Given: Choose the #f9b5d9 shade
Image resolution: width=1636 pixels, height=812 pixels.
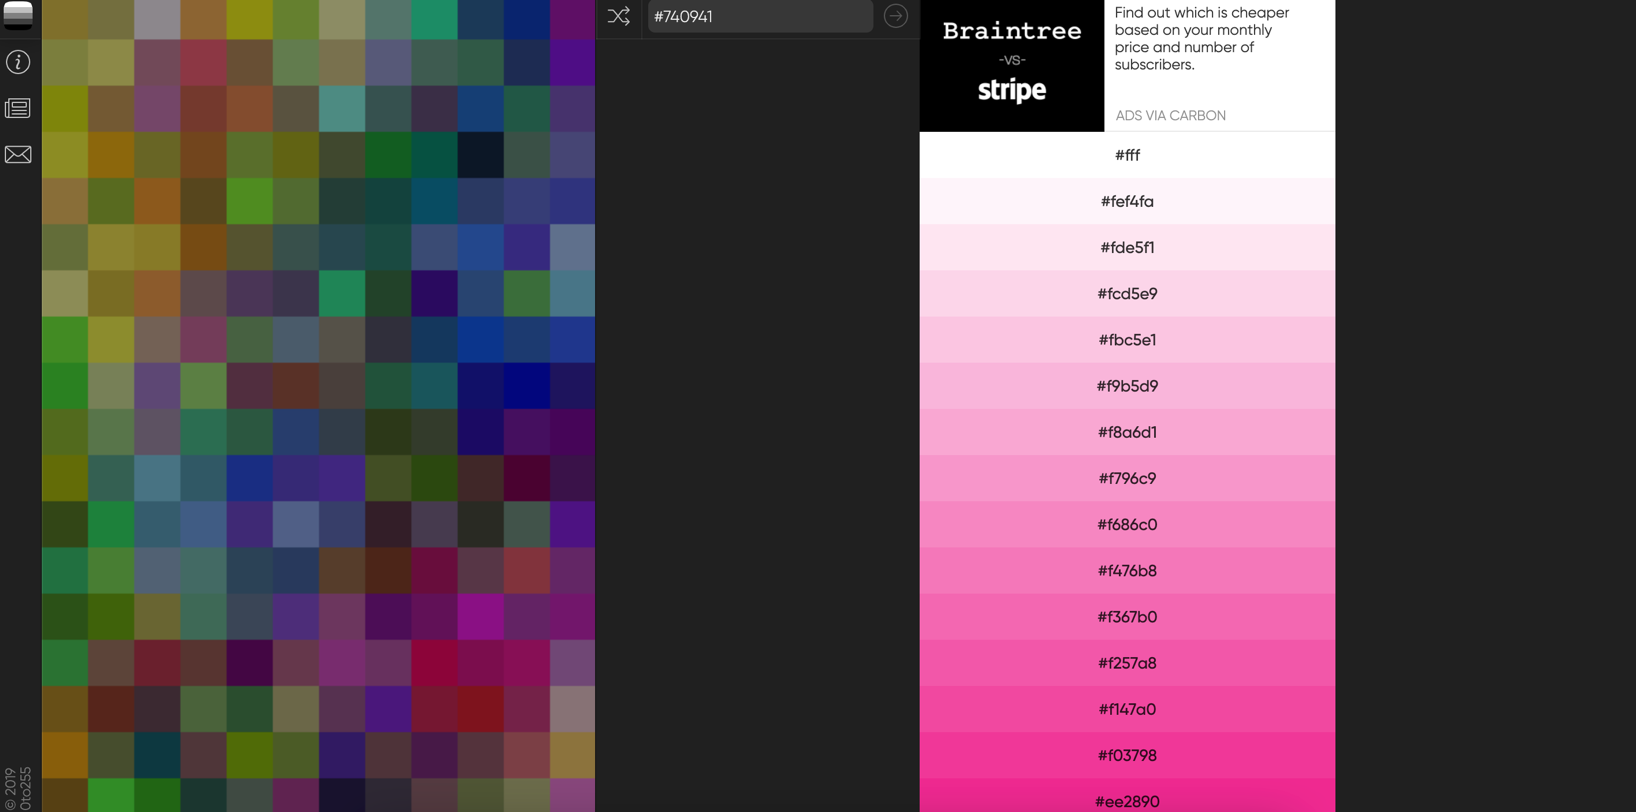Looking at the screenshot, I should click(1127, 385).
